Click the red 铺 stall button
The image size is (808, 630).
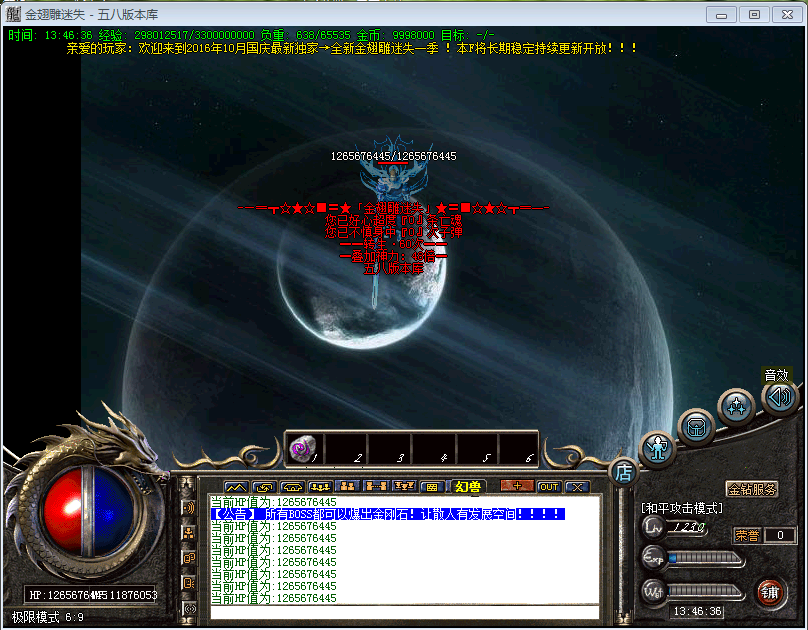(770, 592)
